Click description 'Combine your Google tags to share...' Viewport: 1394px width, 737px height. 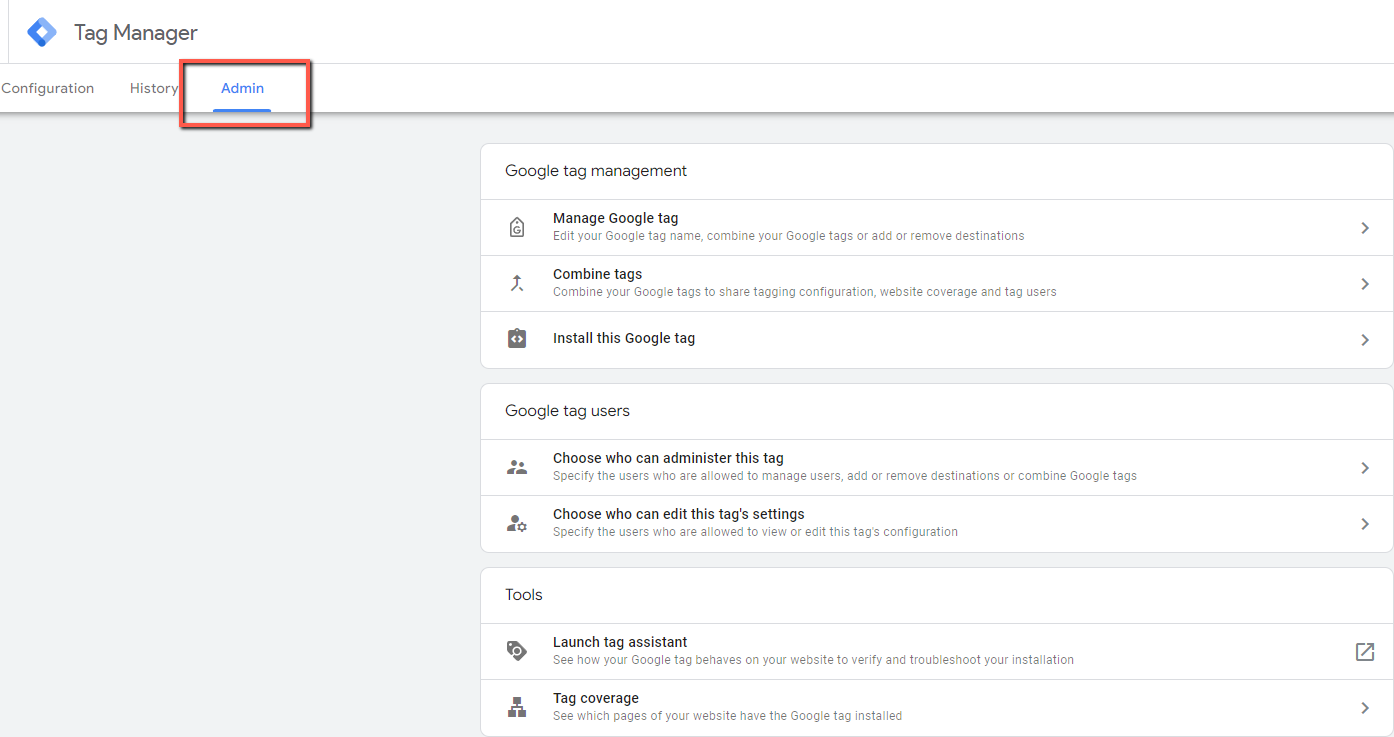pos(804,292)
